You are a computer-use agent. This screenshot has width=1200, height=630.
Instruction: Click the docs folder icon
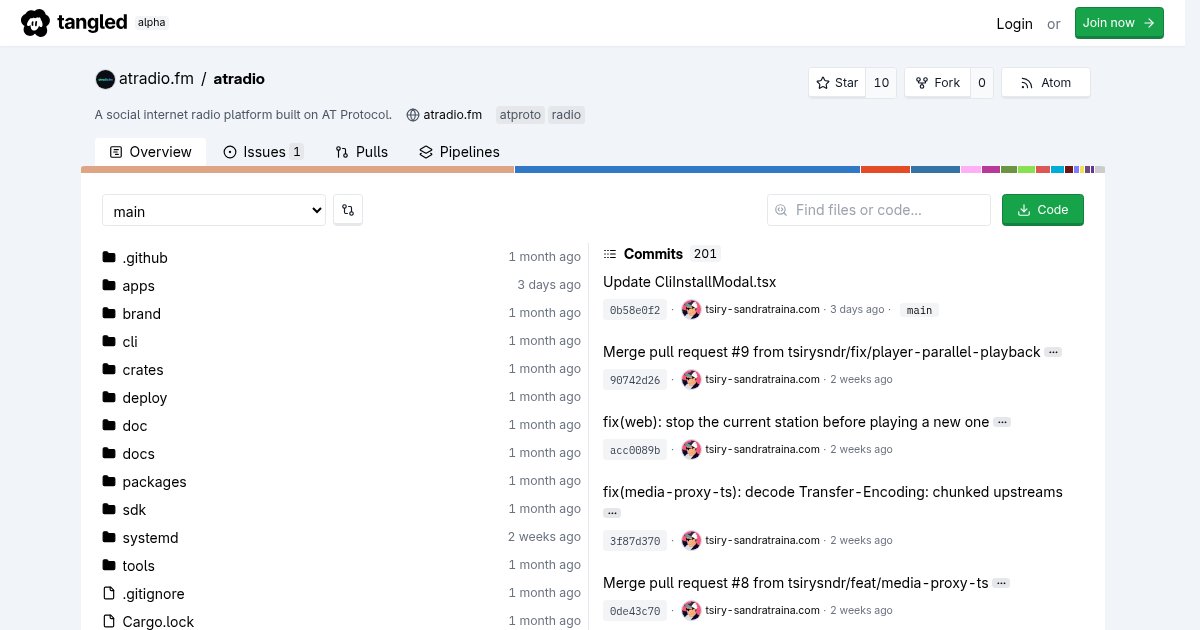[109, 453]
